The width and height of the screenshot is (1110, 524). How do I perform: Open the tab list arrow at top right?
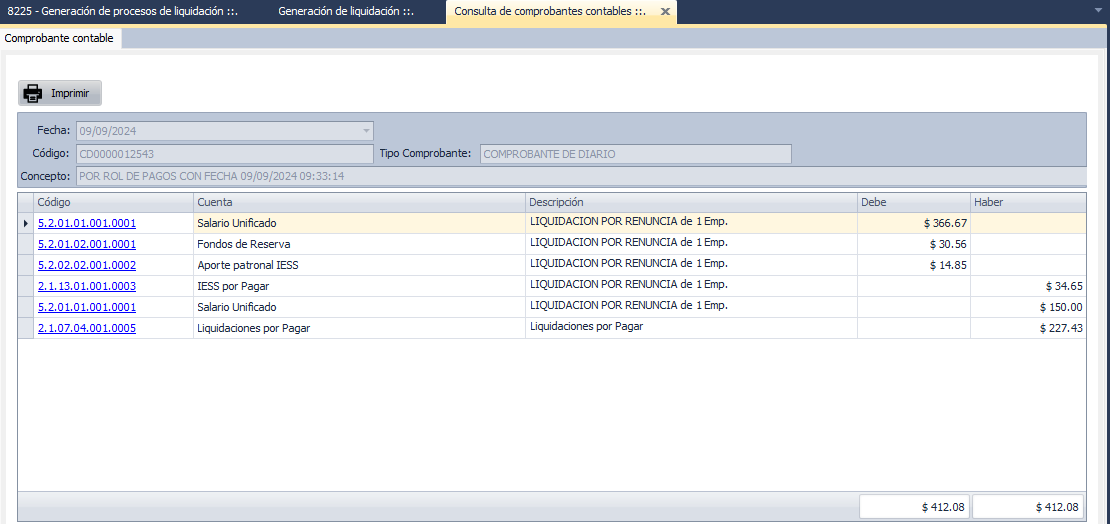[1098, 11]
